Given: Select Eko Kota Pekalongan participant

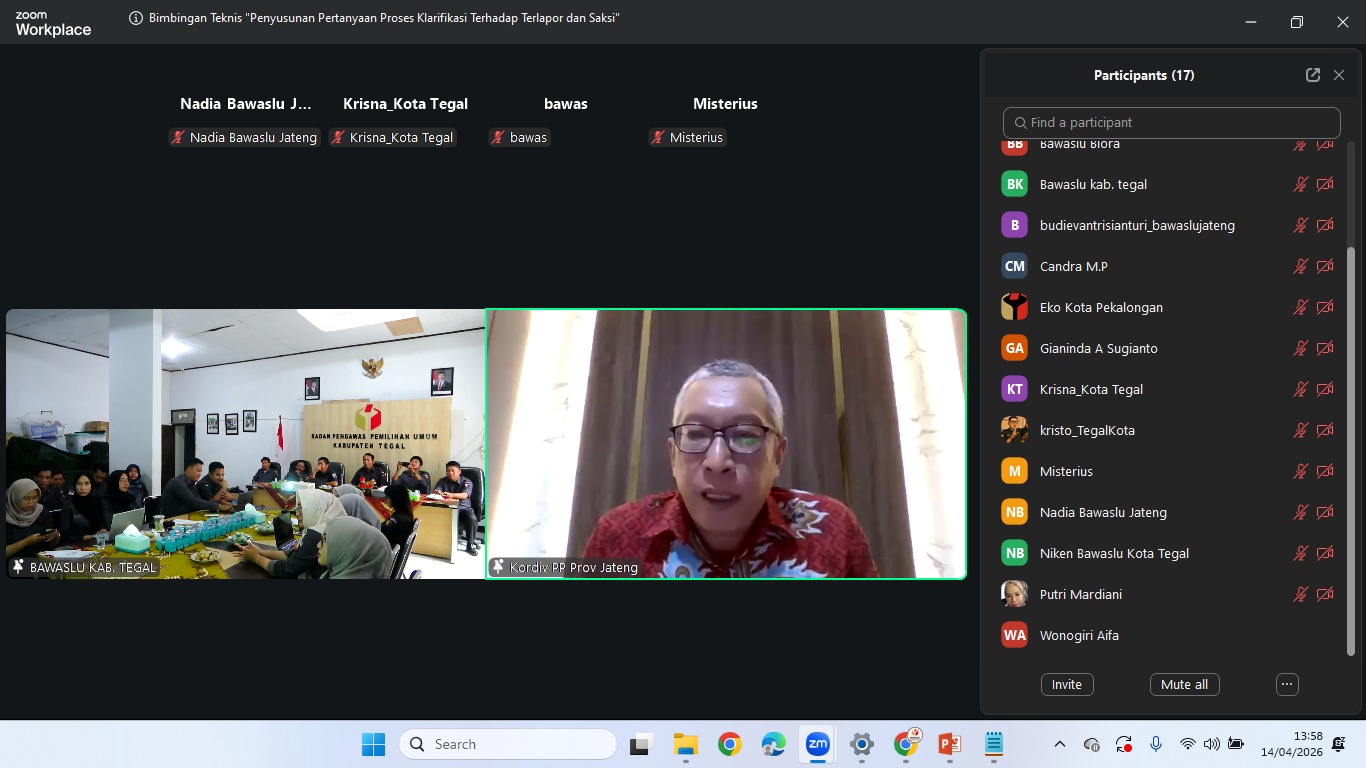Looking at the screenshot, I should pyautogui.click(x=1100, y=307).
